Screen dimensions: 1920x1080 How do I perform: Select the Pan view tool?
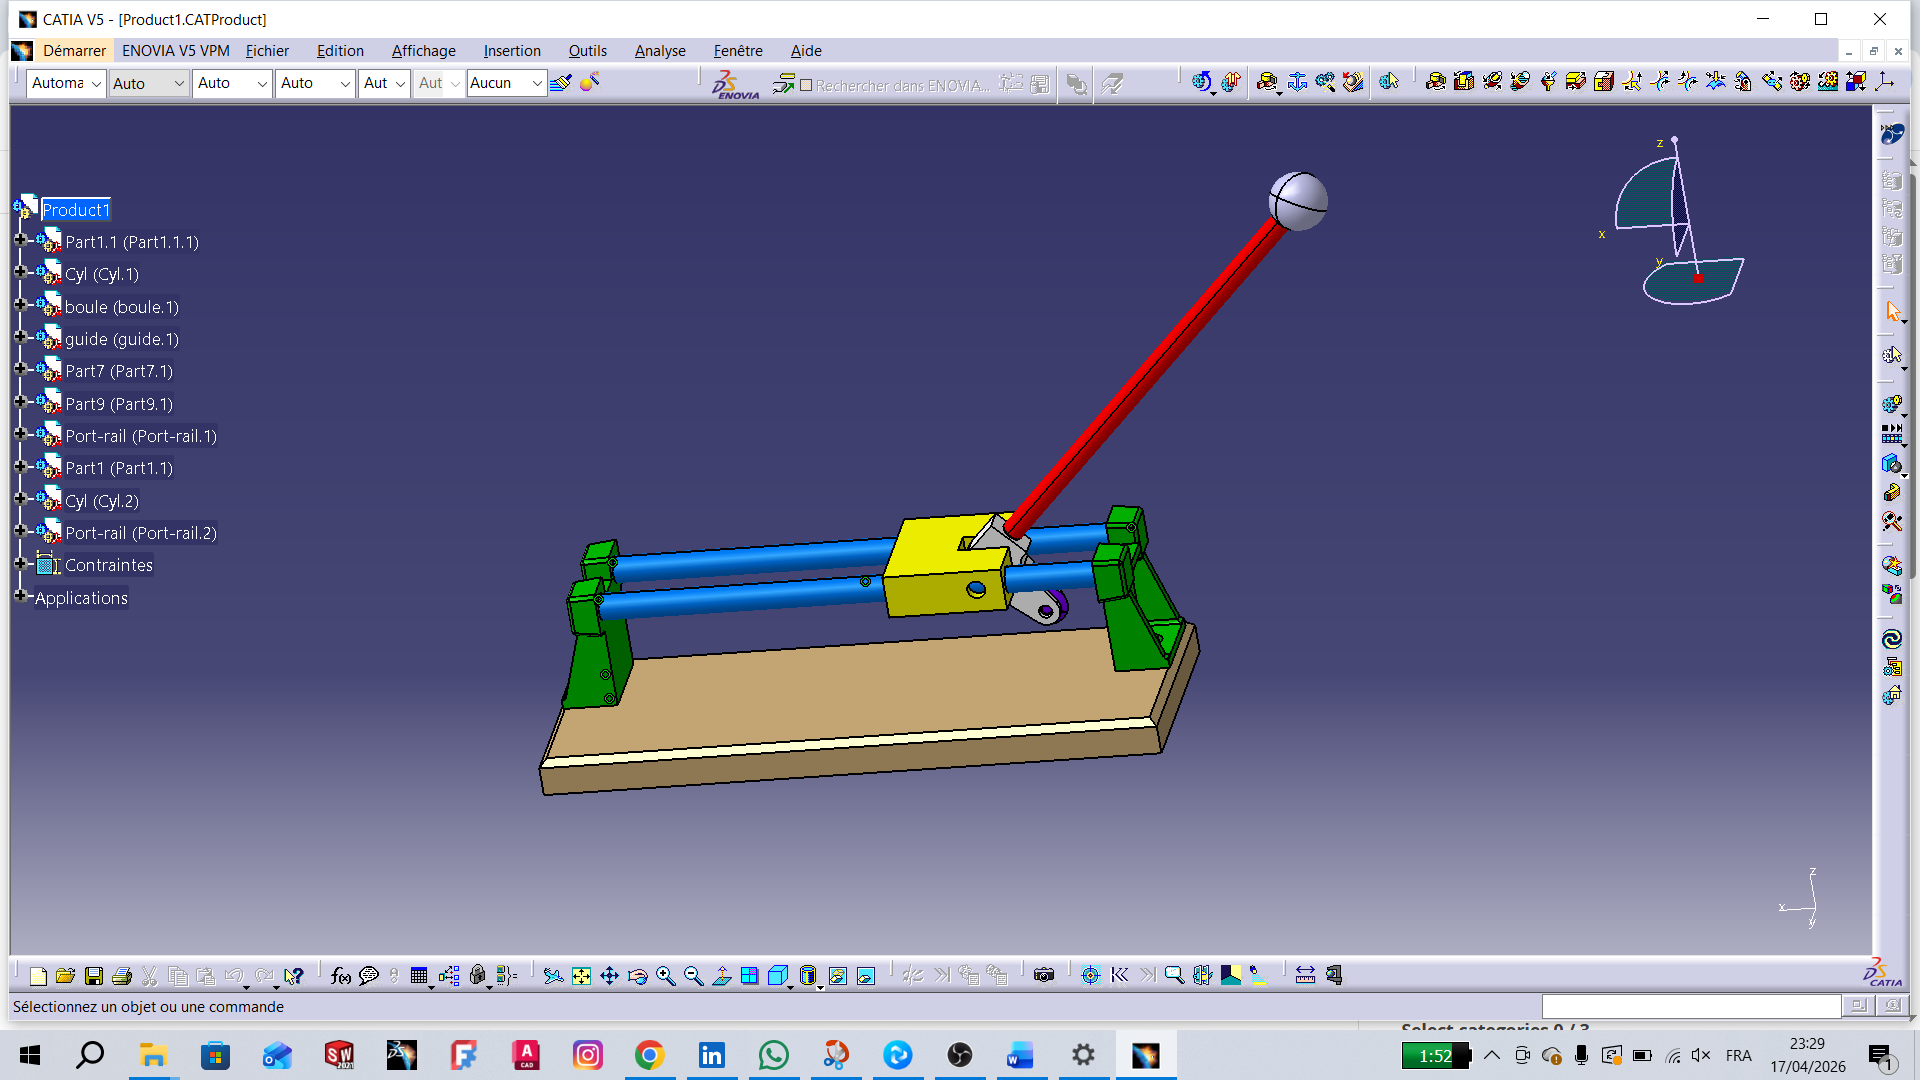point(609,976)
